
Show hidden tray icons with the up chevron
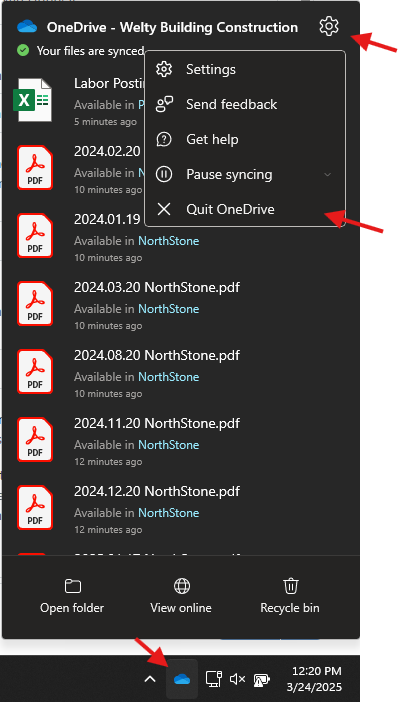click(x=150, y=679)
